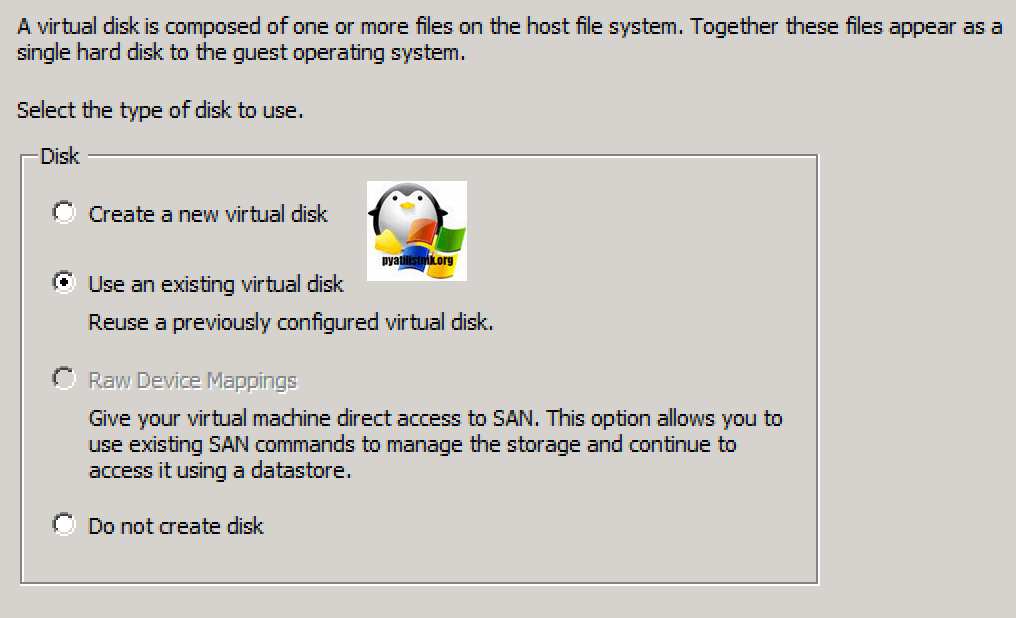This screenshot has height=618, width=1016.
Task: Click the empty area below Do not create disk
Action: pos(418,558)
